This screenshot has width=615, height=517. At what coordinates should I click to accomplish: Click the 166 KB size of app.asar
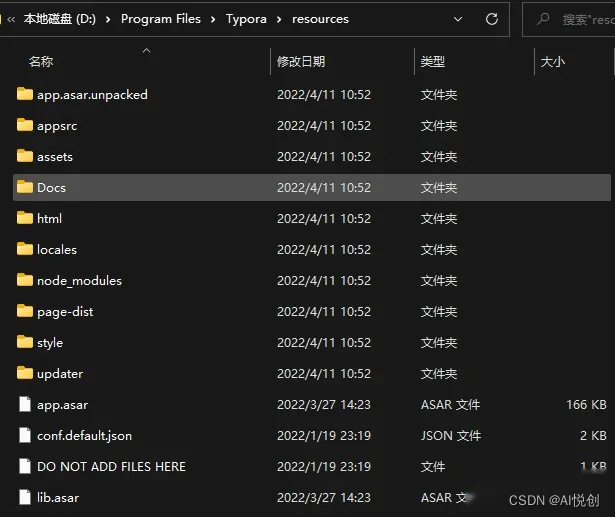point(586,404)
